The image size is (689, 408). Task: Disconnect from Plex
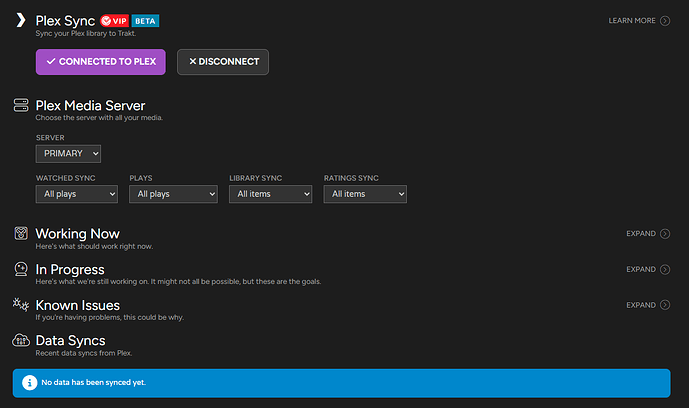(223, 62)
